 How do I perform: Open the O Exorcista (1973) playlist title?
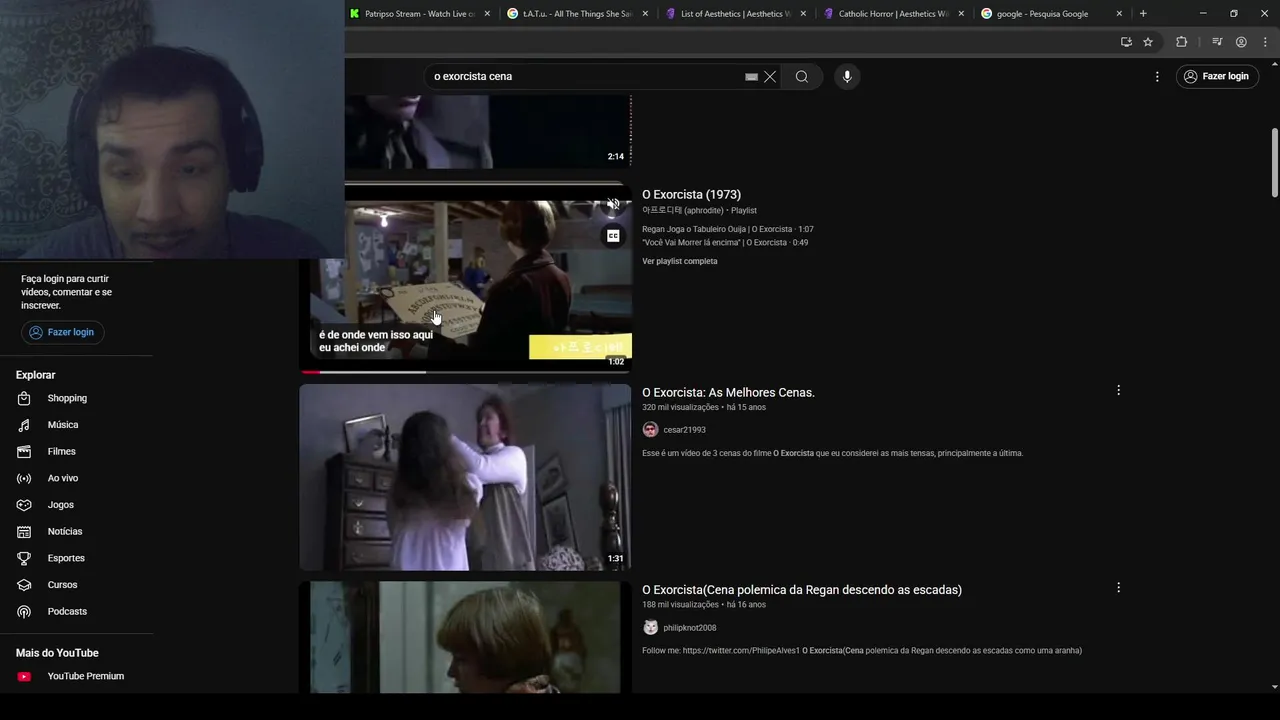point(691,194)
